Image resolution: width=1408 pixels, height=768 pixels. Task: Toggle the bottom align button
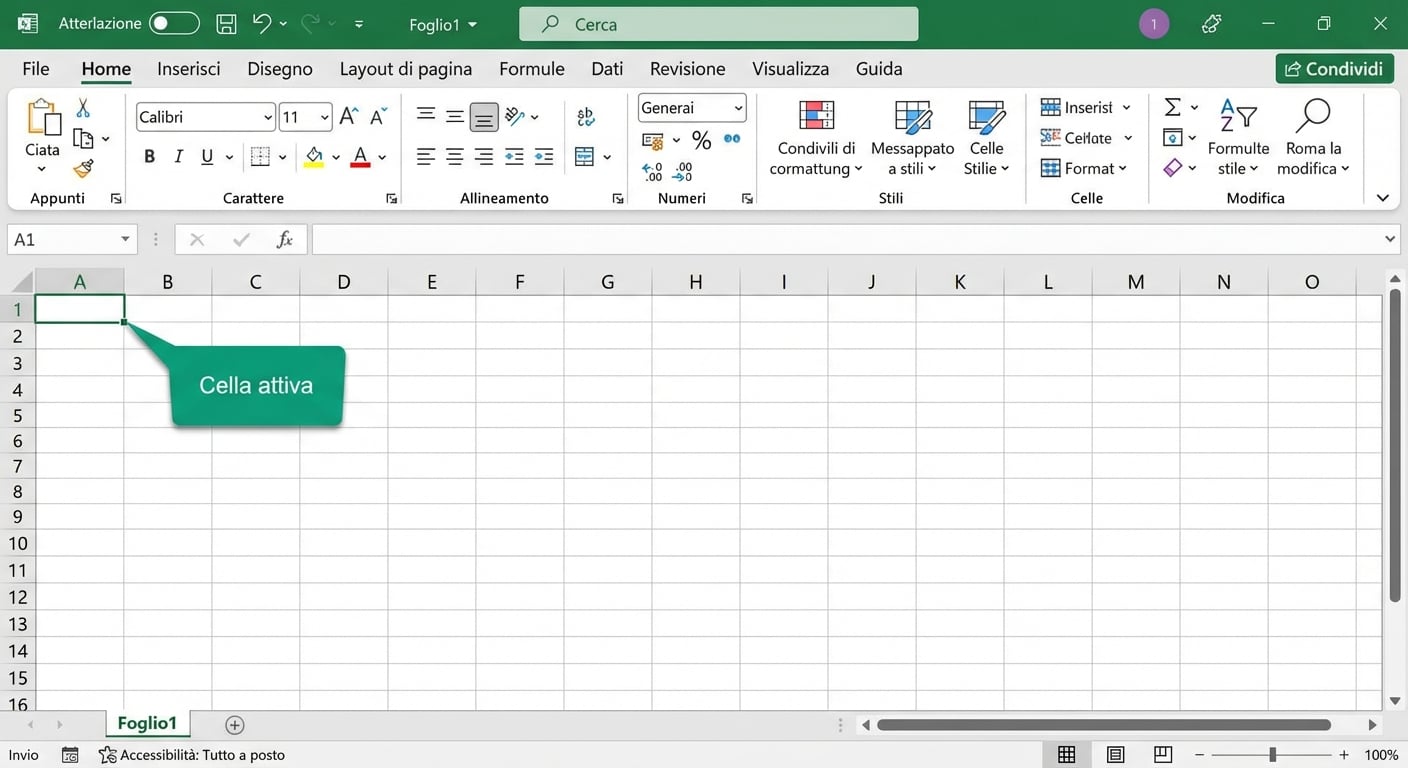[484, 117]
